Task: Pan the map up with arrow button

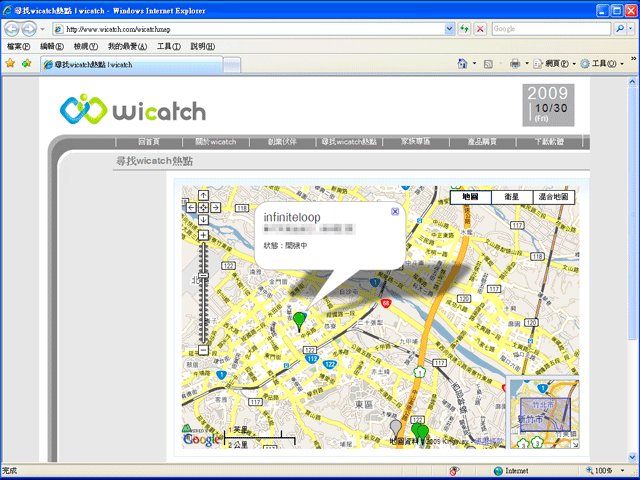Action: tap(203, 195)
